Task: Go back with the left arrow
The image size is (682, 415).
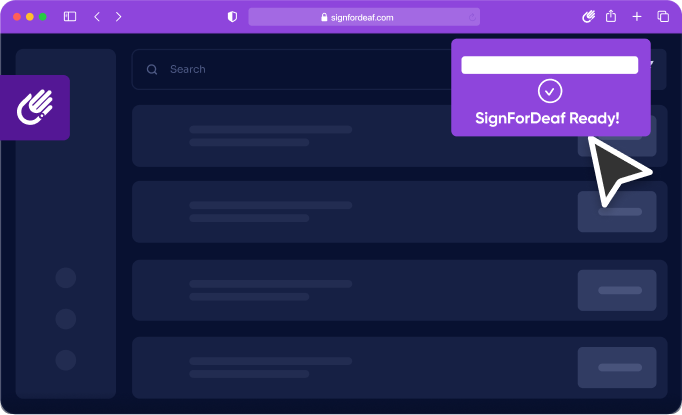Action: [x=97, y=17]
